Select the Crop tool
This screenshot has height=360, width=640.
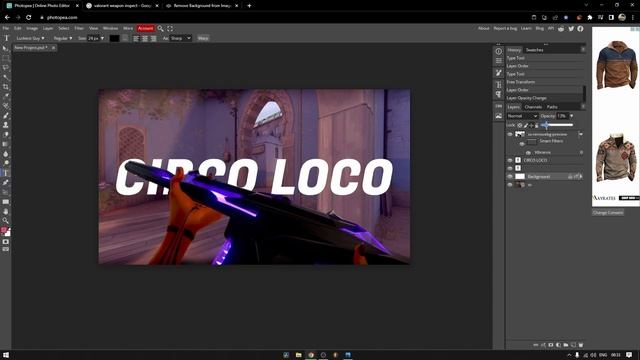pos(5,87)
